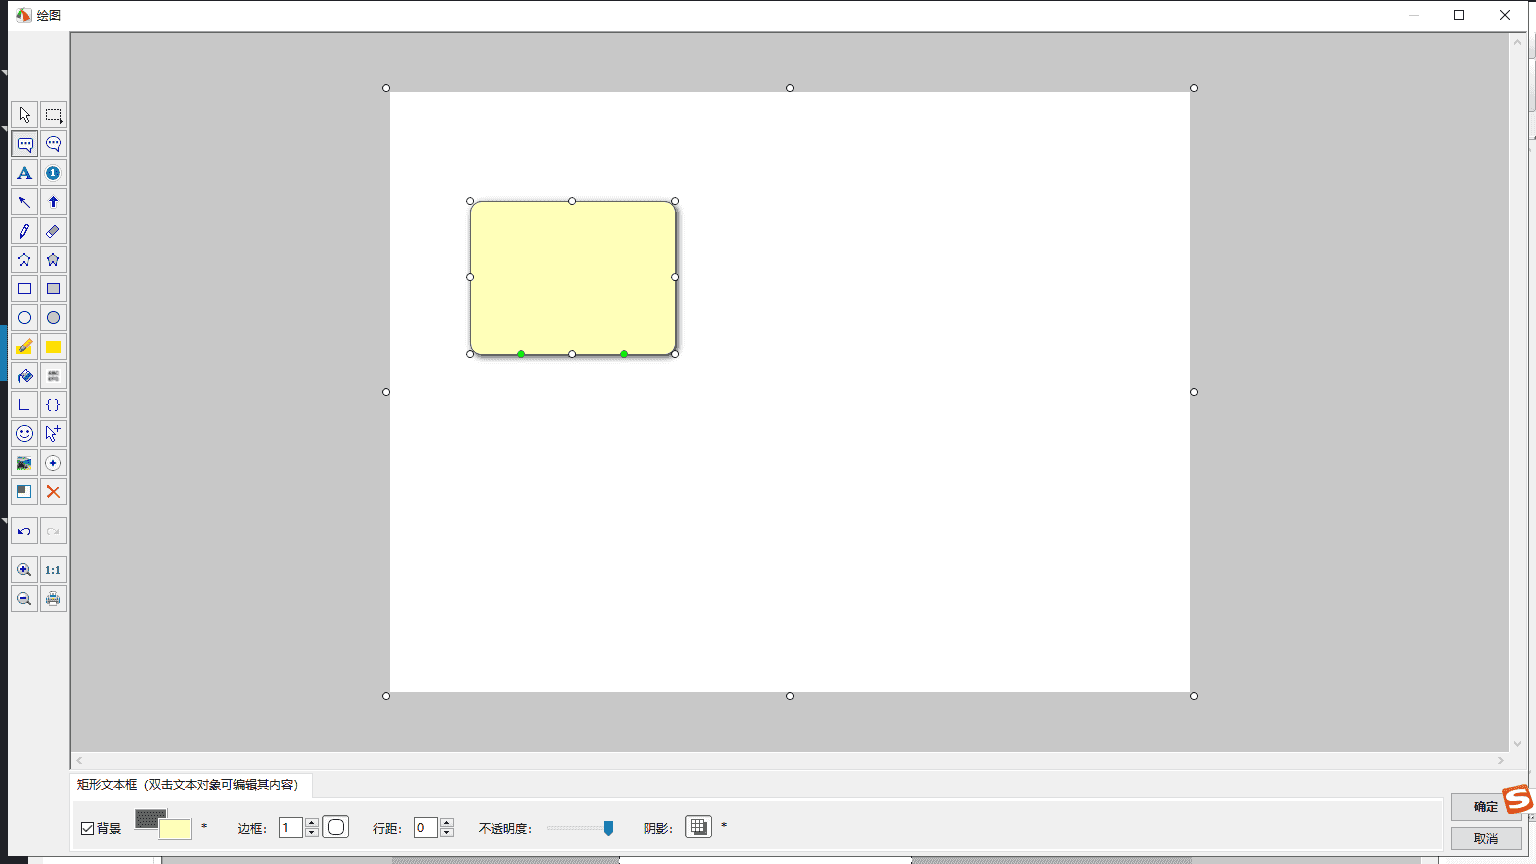Confirm with the 确定 button
The image size is (1536, 864).
pyautogui.click(x=1485, y=806)
